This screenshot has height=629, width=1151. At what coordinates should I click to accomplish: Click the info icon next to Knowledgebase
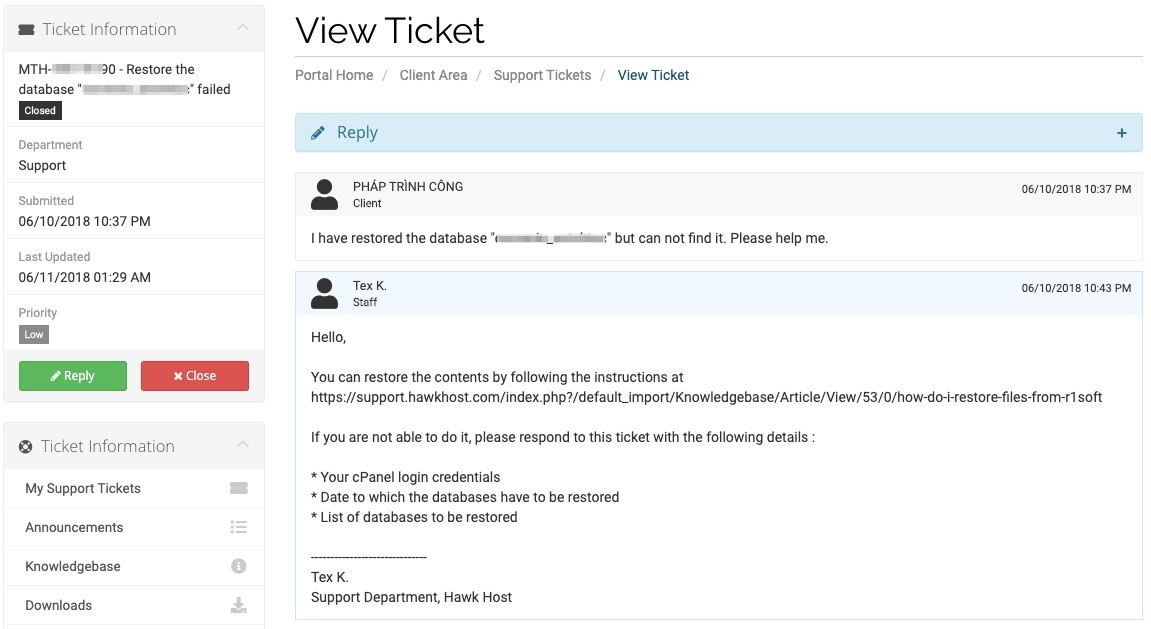(x=239, y=566)
